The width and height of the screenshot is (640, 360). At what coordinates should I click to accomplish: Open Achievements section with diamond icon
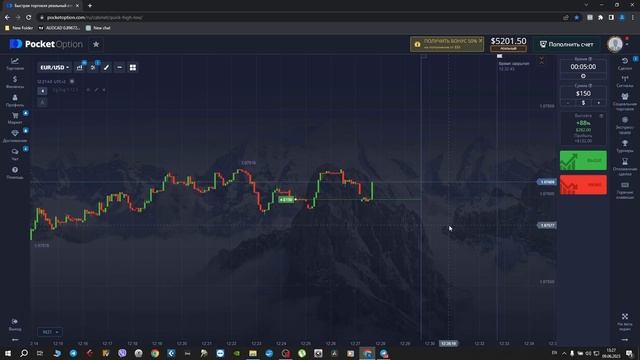(x=15, y=136)
